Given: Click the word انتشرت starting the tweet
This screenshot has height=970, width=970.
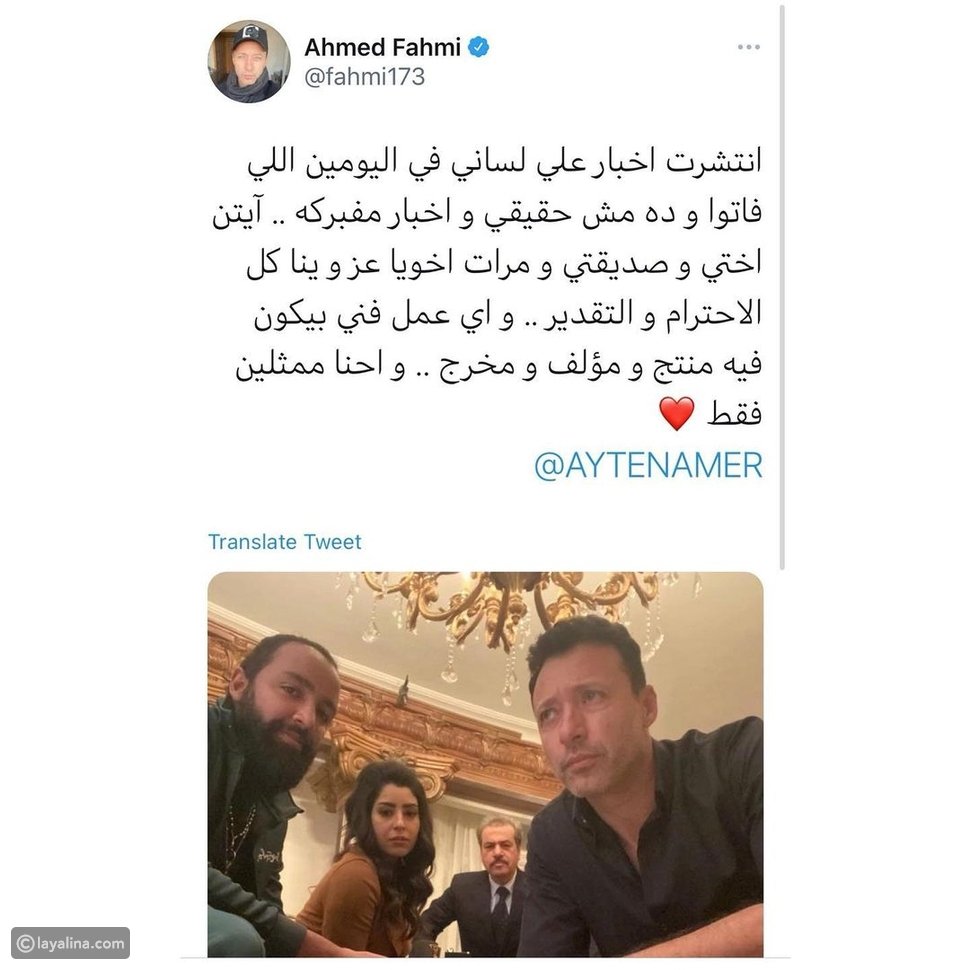Looking at the screenshot, I should pos(713,162).
